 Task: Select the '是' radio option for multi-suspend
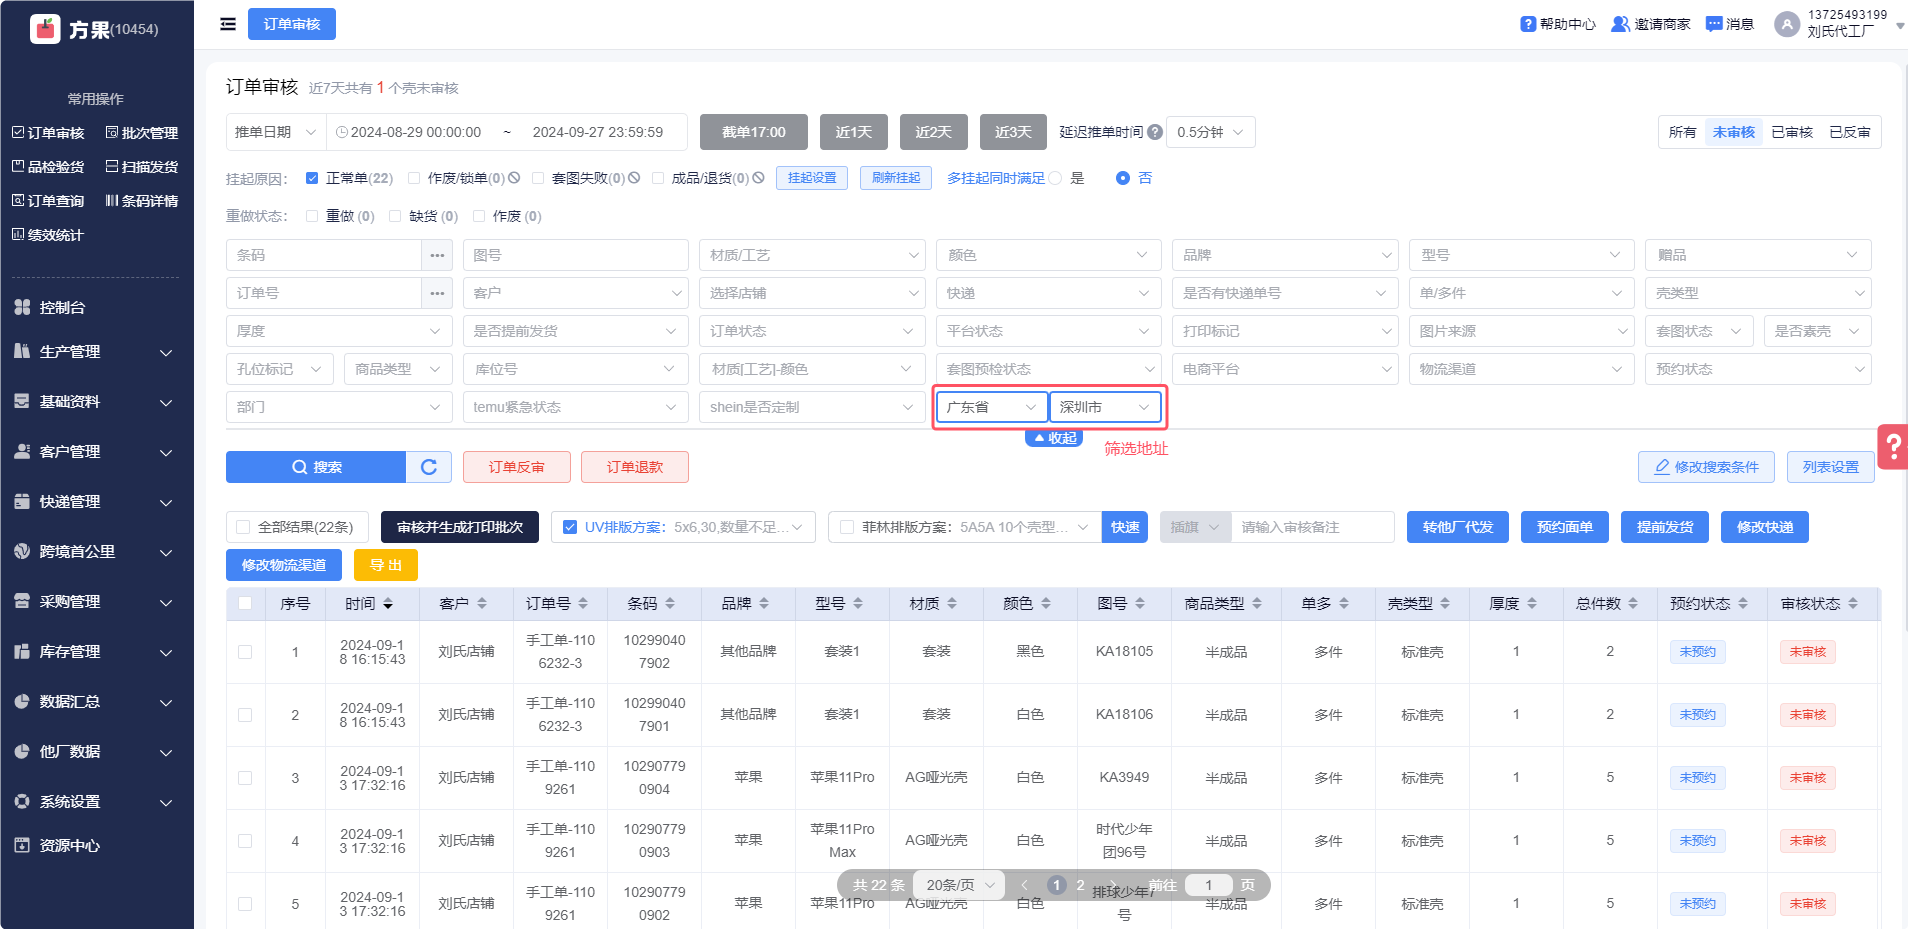pyautogui.click(x=1056, y=178)
